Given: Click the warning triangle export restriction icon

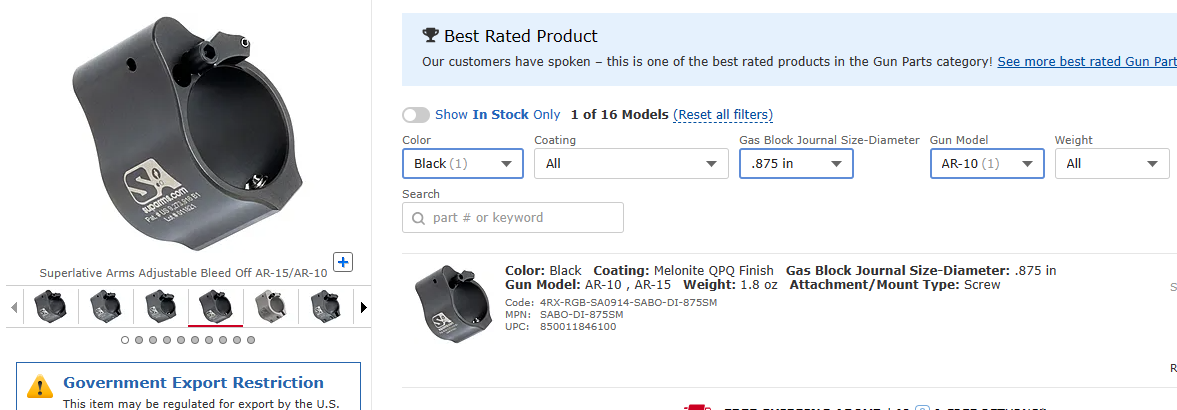Looking at the screenshot, I should click(x=39, y=386).
